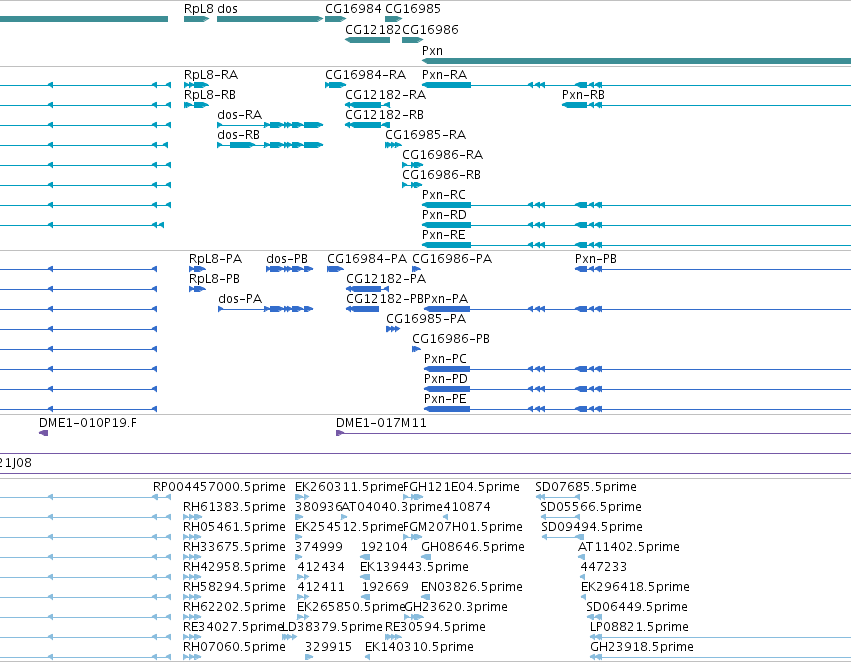The width and height of the screenshot is (851, 662).
Task: Click EST FGH121E04.5prime label
Action: tap(462, 487)
